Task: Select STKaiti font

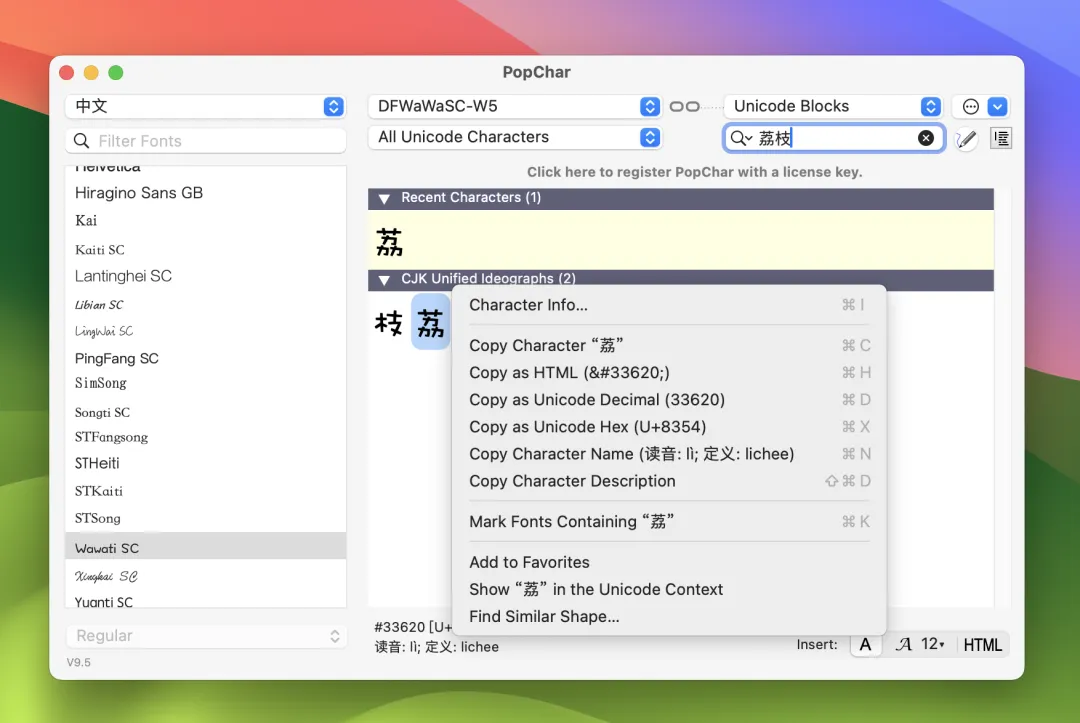Action: tap(205, 491)
